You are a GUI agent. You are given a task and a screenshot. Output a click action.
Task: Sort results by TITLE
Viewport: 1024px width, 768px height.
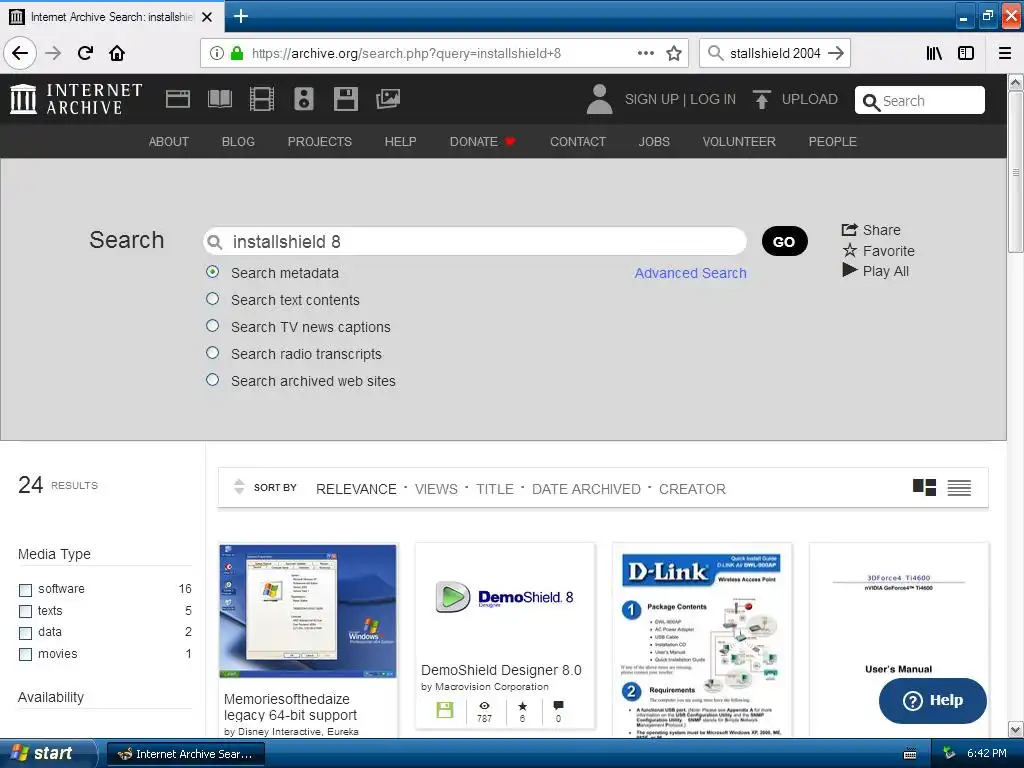coord(494,489)
